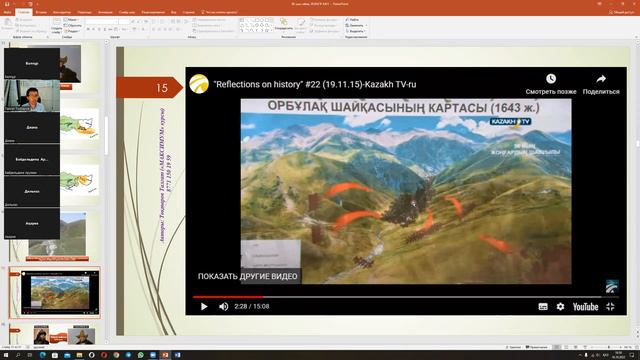Open the font size combo box

click(124, 21)
